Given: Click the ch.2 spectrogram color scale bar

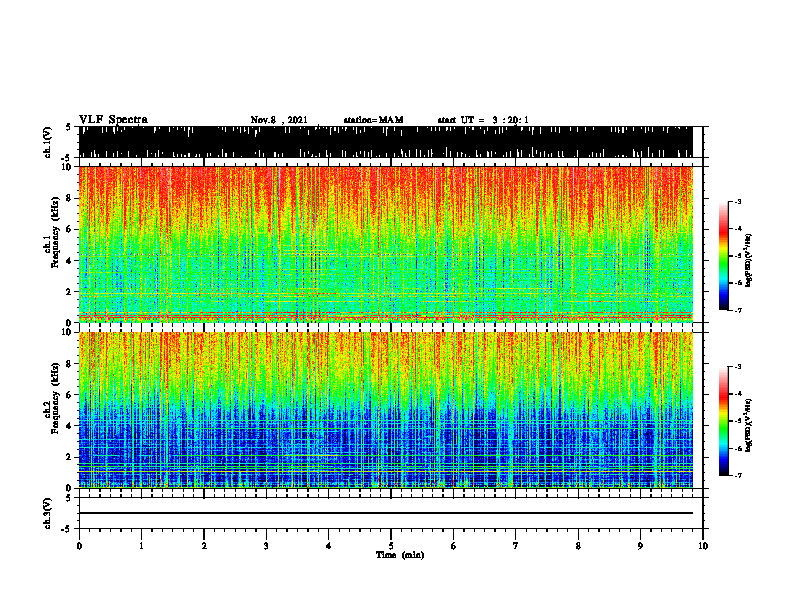Looking at the screenshot, I should pos(723,421).
